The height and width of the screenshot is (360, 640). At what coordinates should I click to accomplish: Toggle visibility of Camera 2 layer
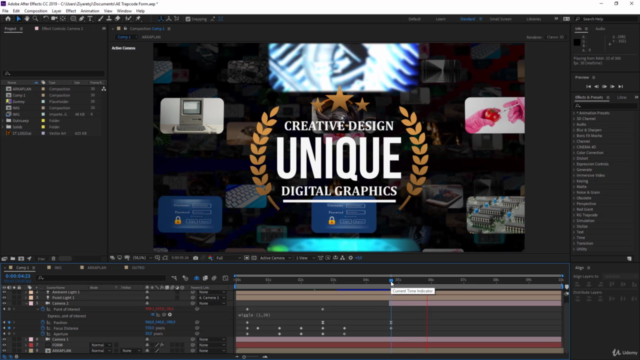click(4, 303)
